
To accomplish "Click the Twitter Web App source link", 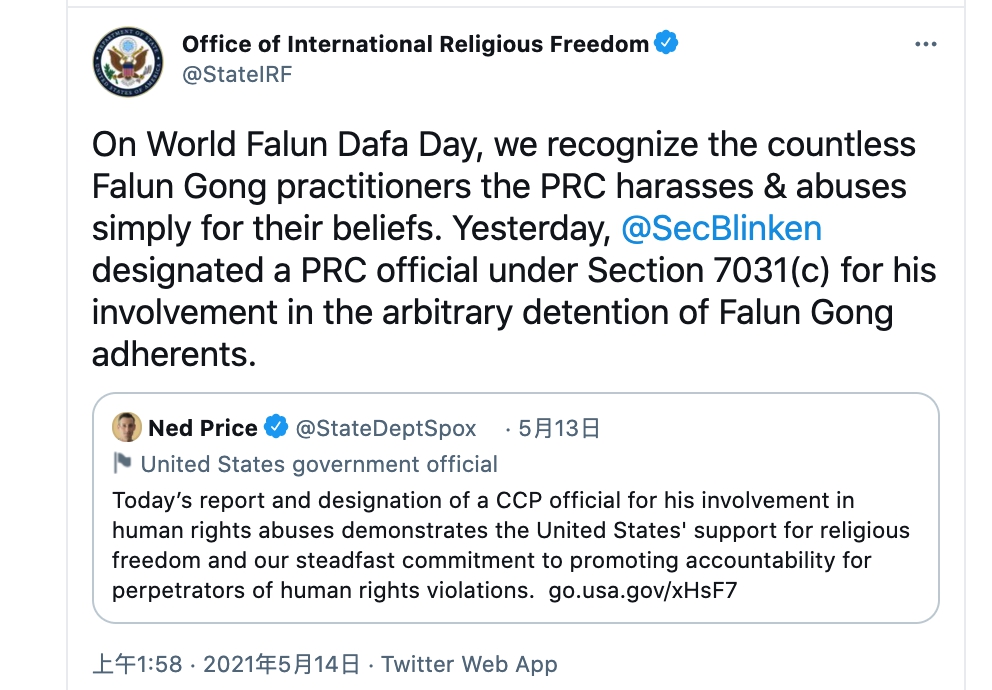I will (469, 664).
